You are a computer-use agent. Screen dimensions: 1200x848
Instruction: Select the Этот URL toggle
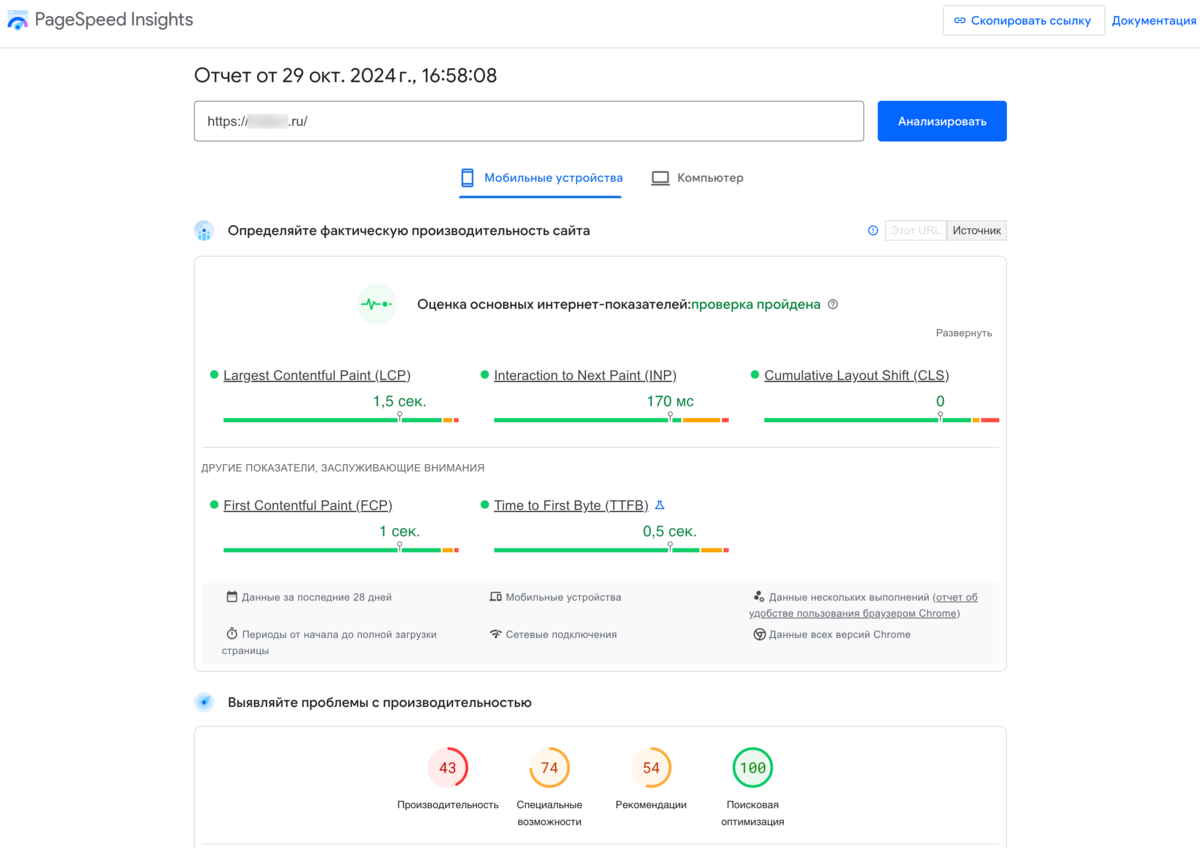coord(915,230)
